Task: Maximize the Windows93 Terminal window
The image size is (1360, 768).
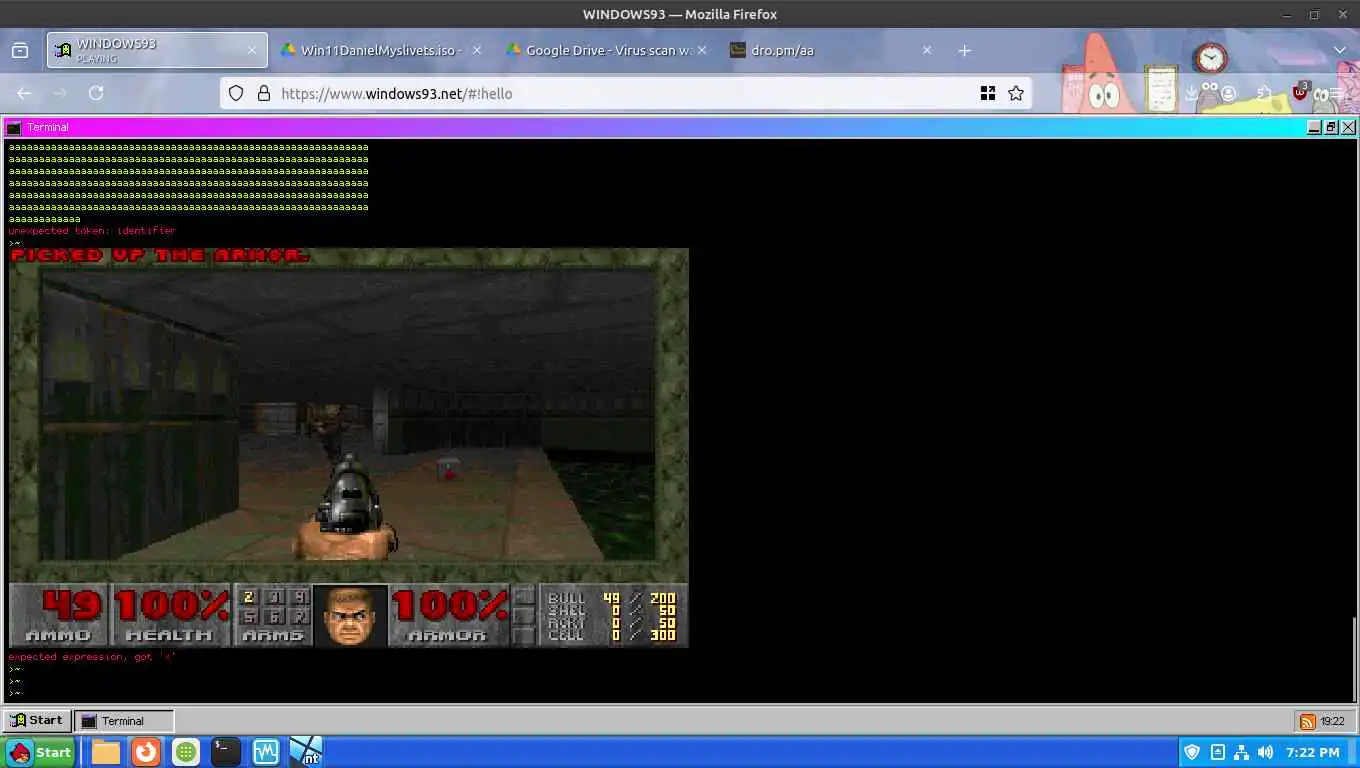Action: point(1331,127)
